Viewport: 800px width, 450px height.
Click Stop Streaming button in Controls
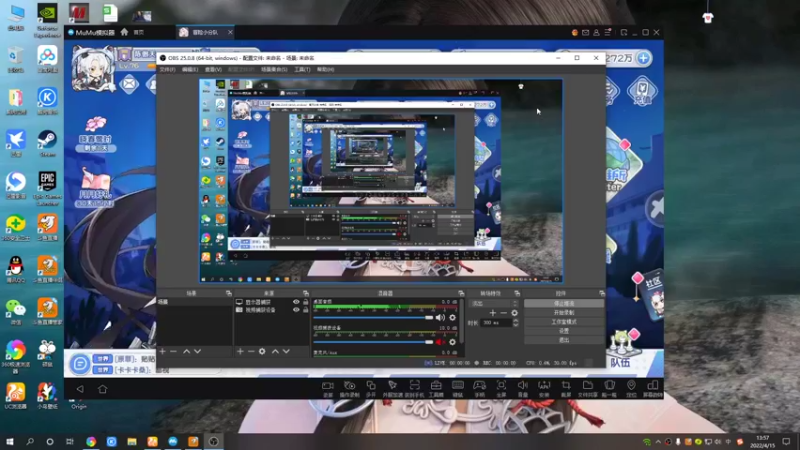564,304
